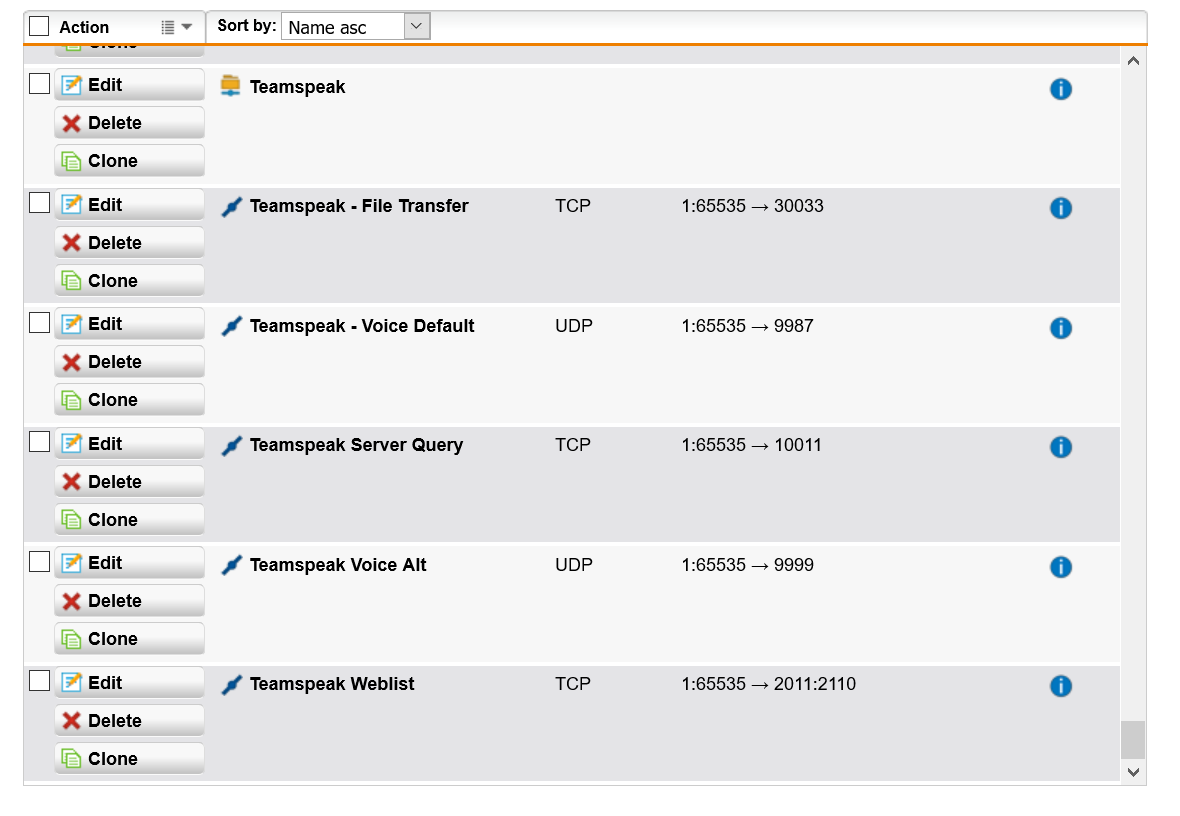Click the vertical scrollbar thumb
The width and height of the screenshot is (1180, 816).
[1133, 741]
